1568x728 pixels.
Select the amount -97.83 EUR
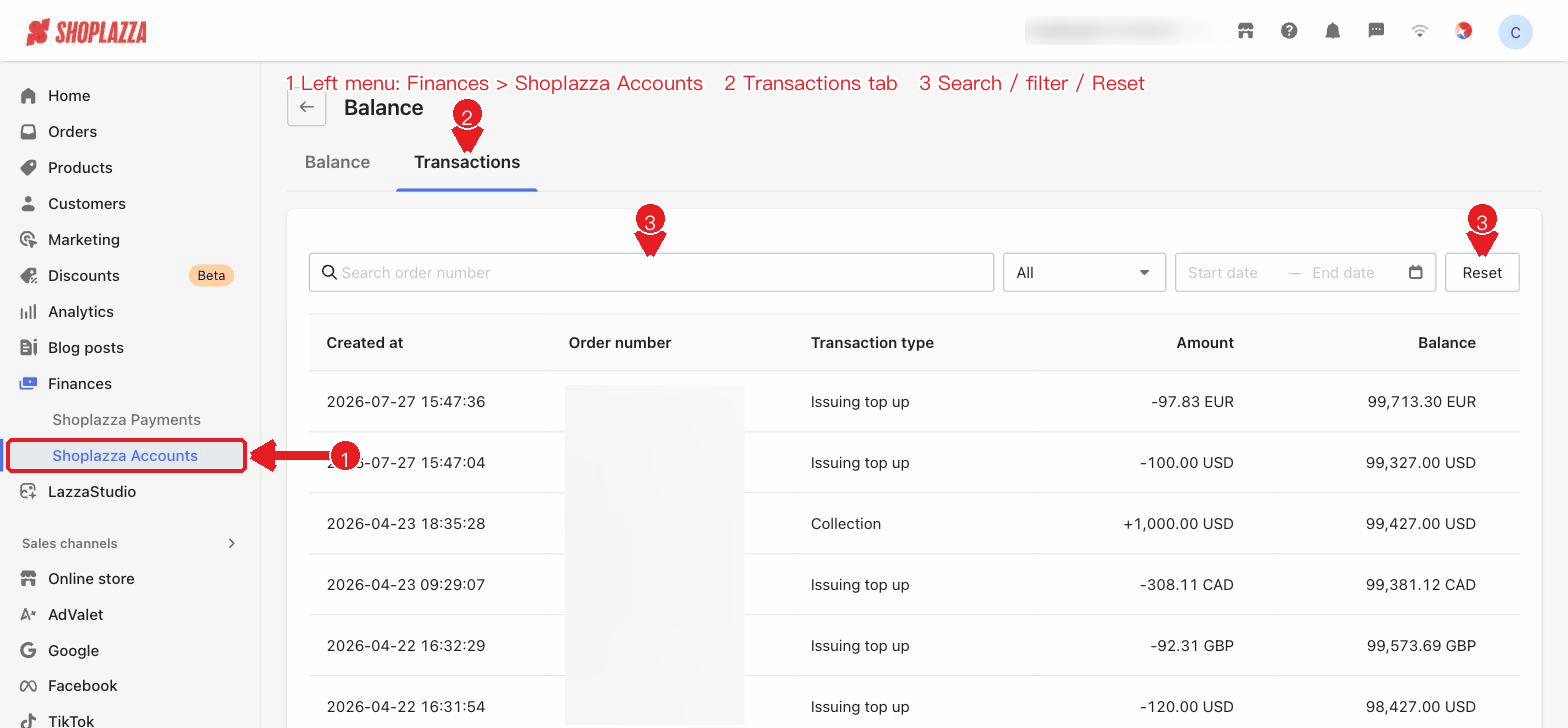click(x=1192, y=402)
